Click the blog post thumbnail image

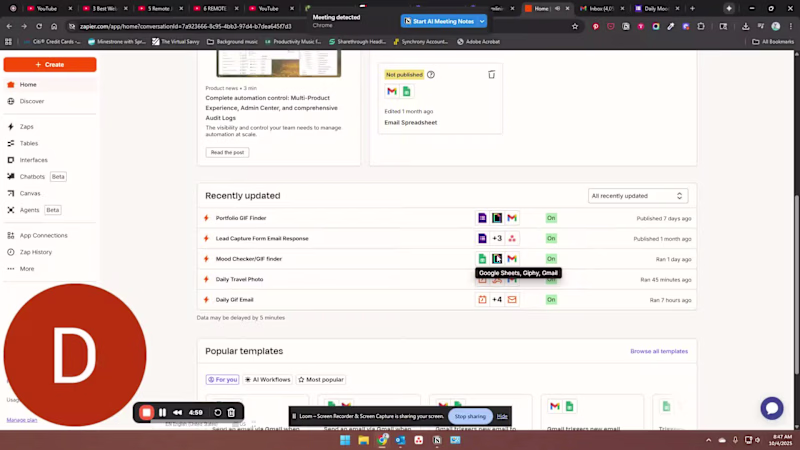[279, 63]
